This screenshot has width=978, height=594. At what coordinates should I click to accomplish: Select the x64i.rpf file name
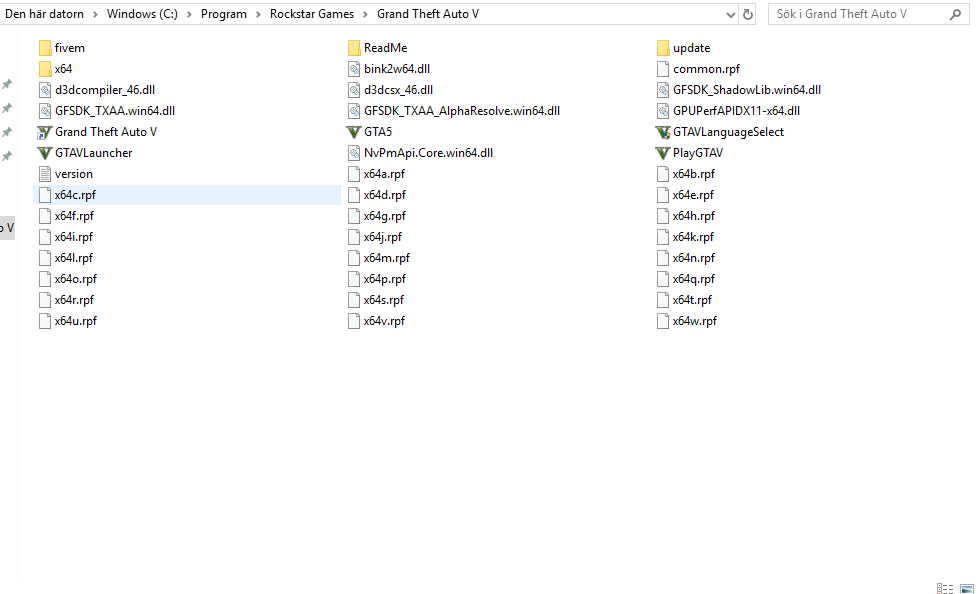point(74,237)
